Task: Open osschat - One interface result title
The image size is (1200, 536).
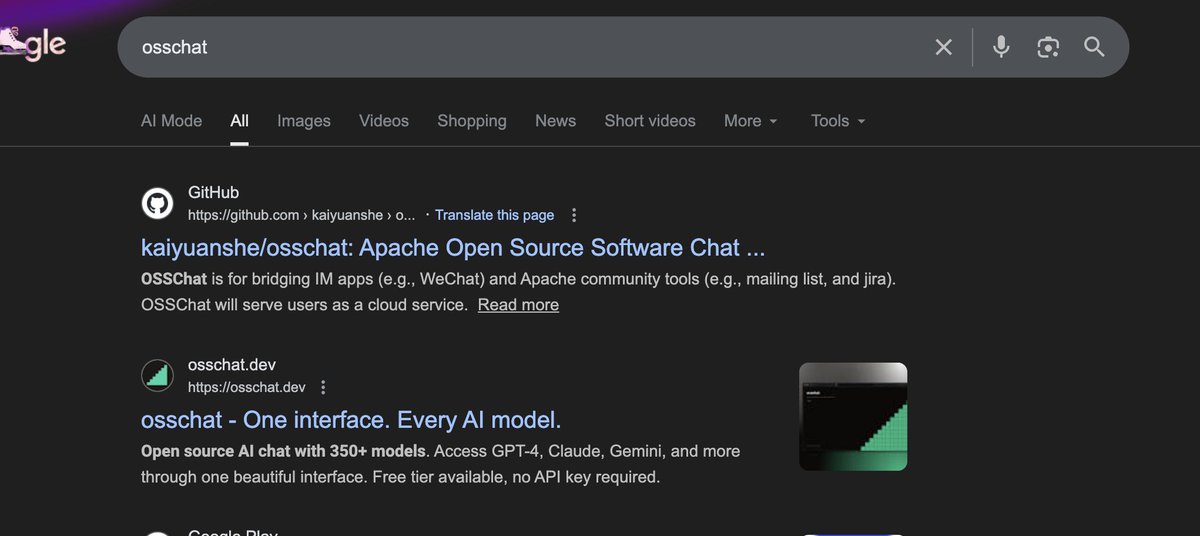Action: coord(351,419)
